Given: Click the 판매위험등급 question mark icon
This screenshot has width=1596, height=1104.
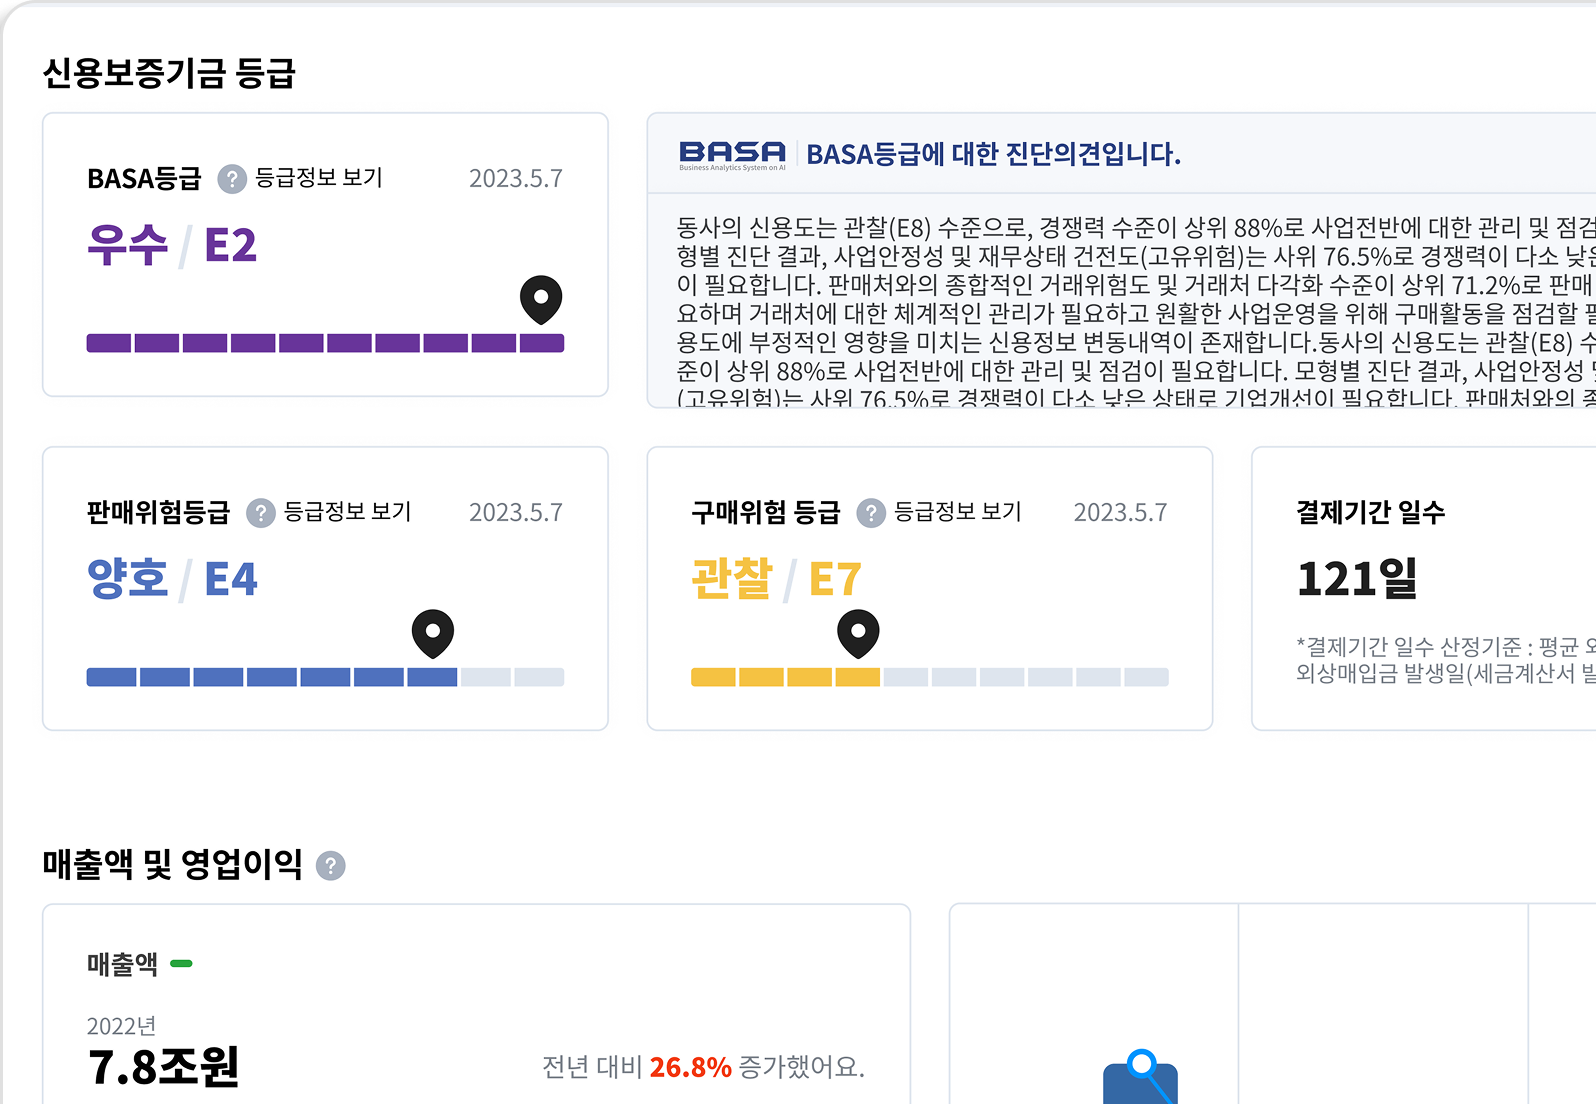Looking at the screenshot, I should coord(261,513).
